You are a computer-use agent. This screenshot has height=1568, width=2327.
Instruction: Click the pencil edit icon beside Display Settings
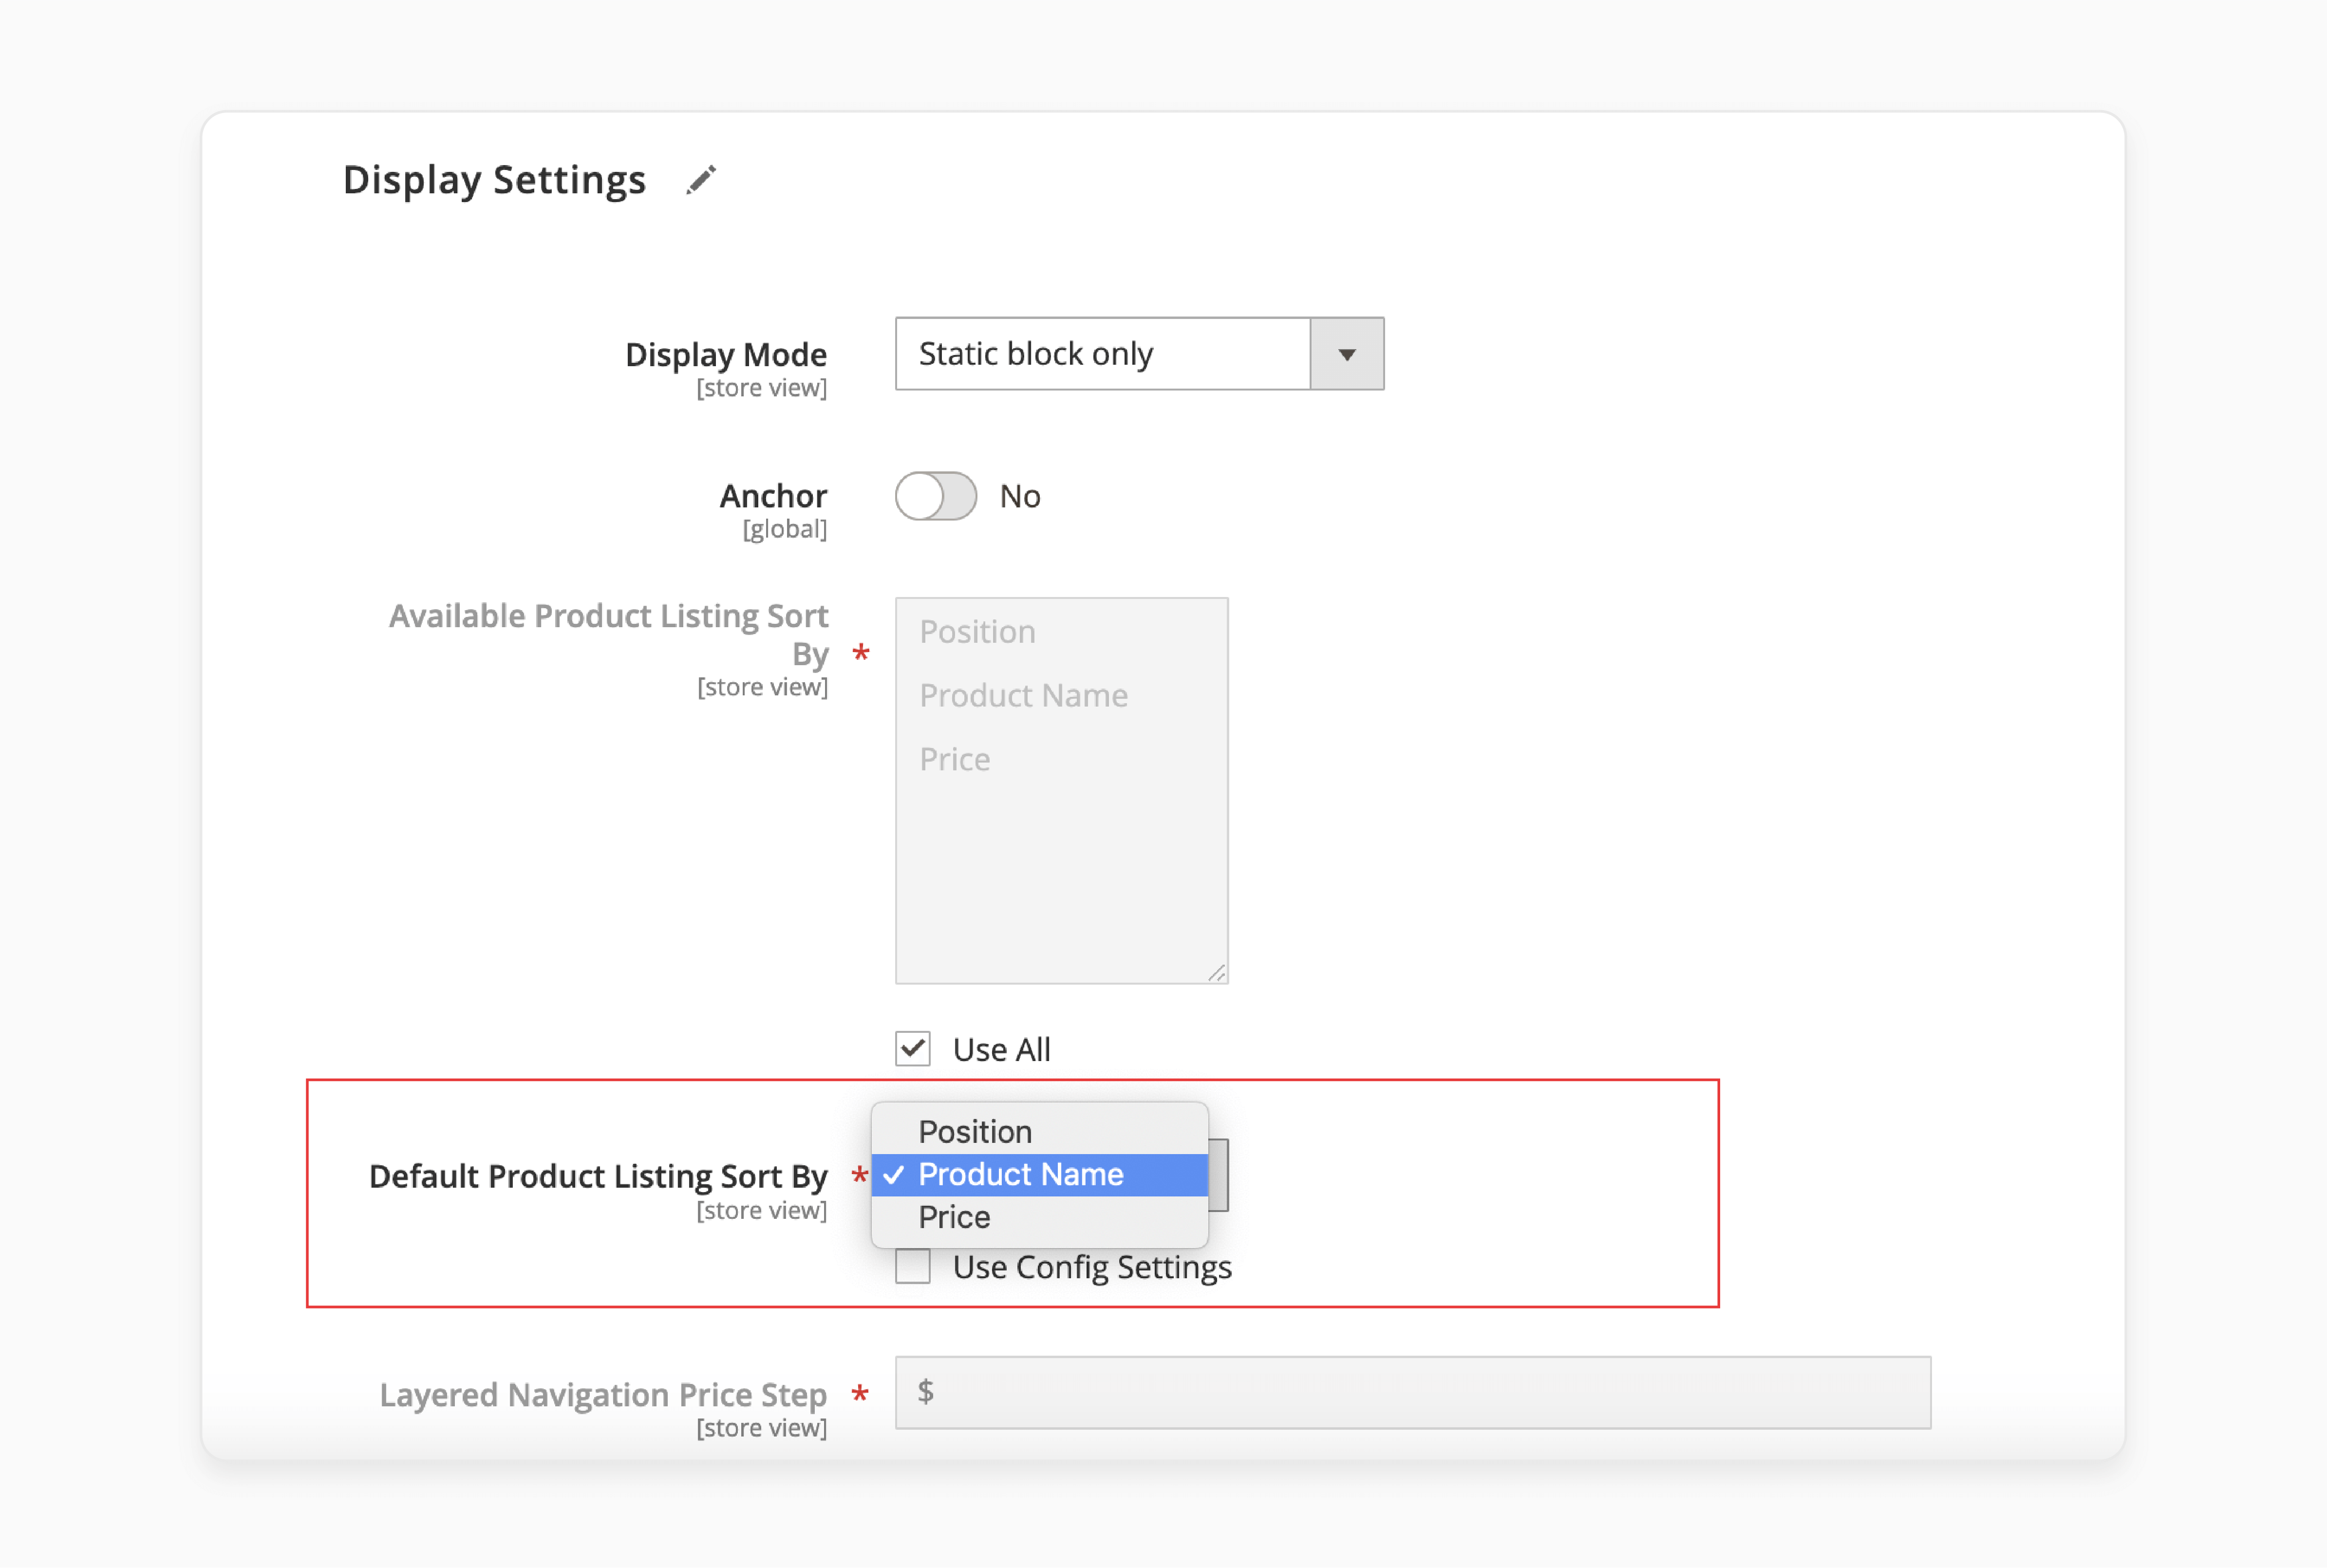pyautogui.click(x=701, y=180)
